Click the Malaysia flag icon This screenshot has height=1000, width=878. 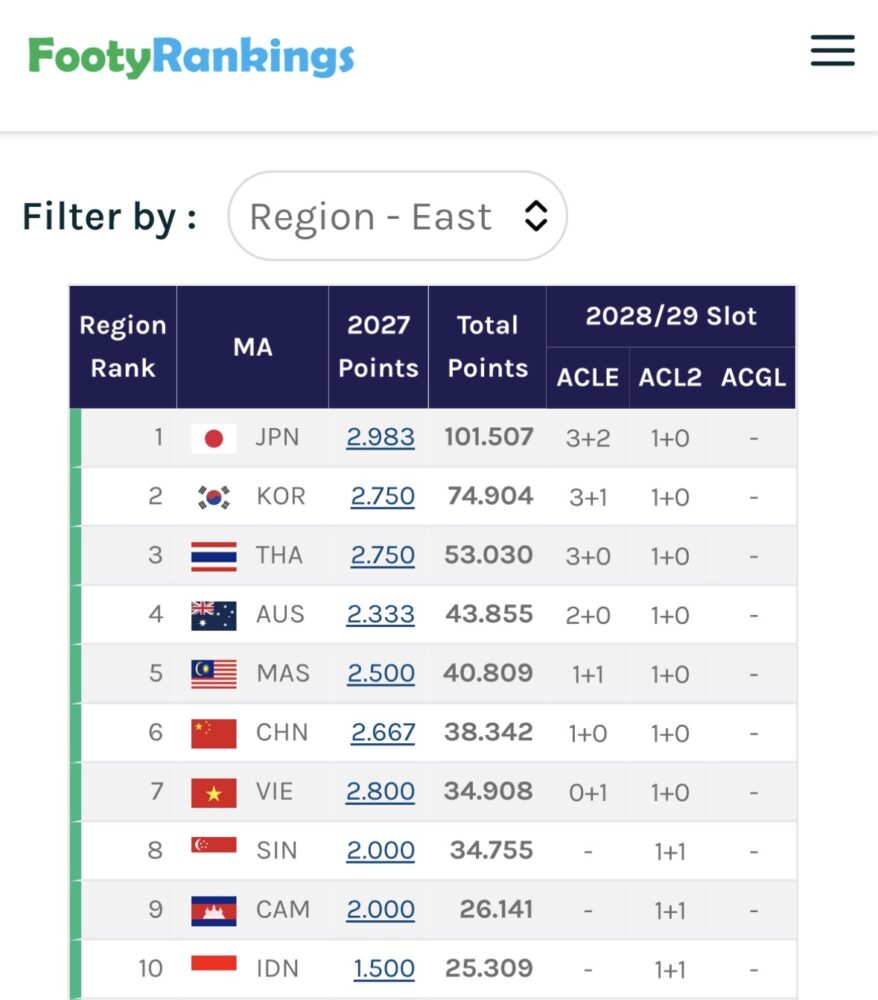tap(214, 674)
